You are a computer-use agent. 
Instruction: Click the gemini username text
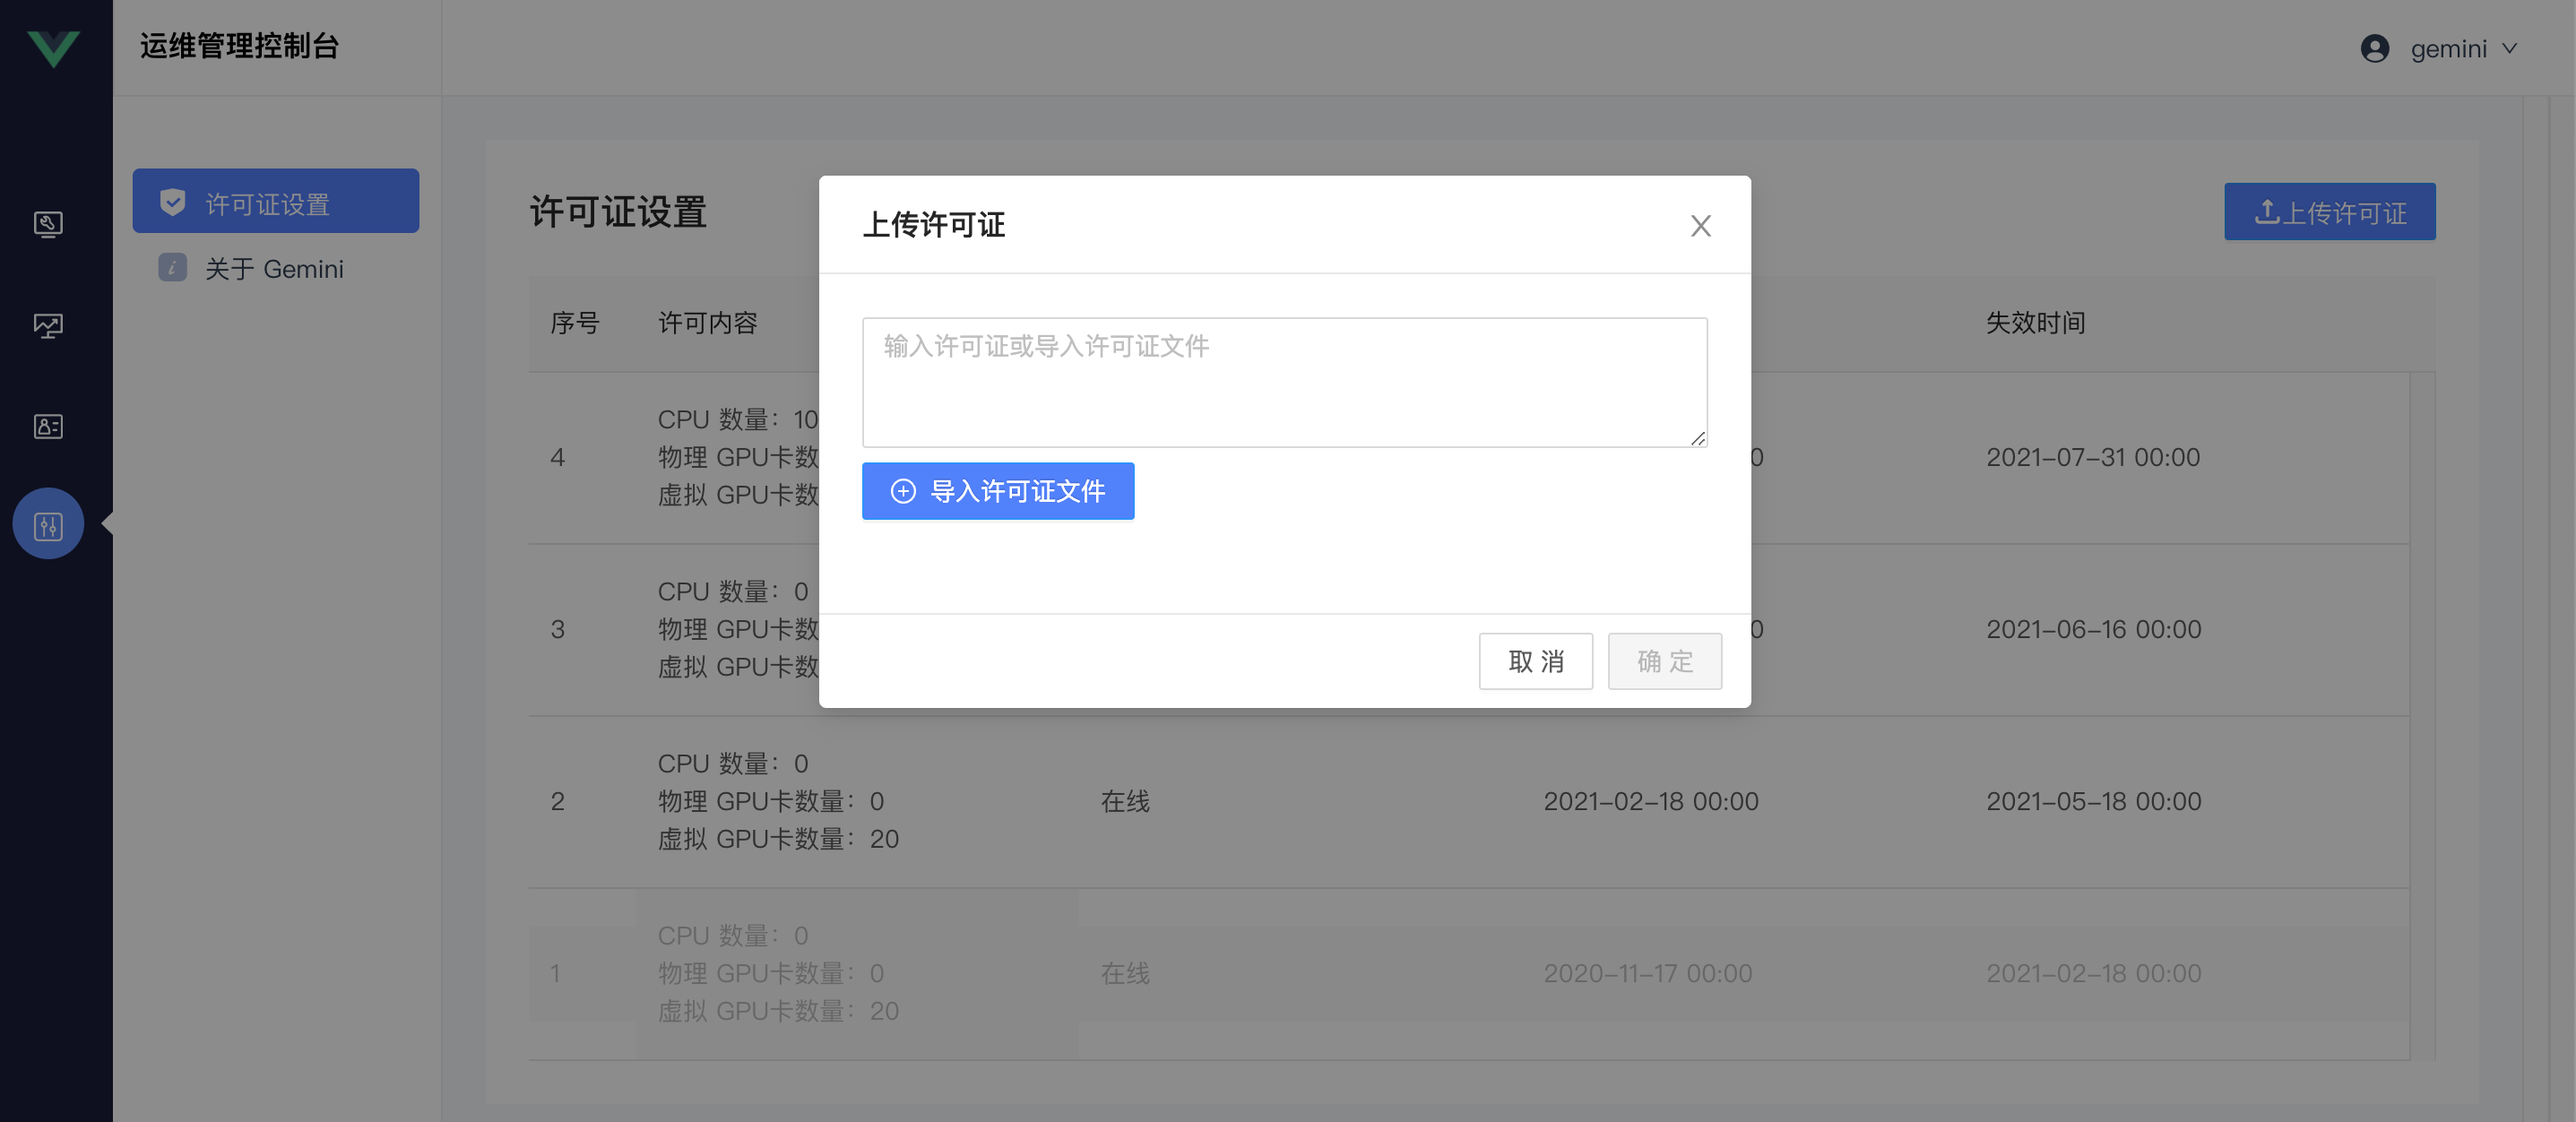coord(2448,48)
